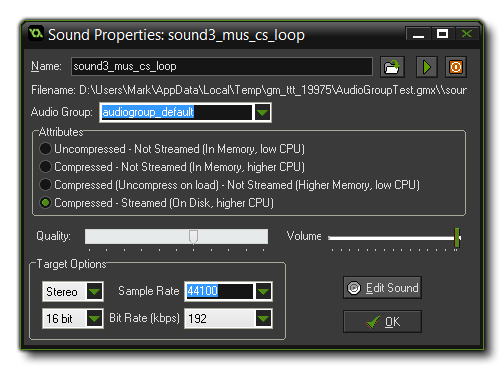Click the GameMaker logo in the title bar
504x370 pixels.
35,34
